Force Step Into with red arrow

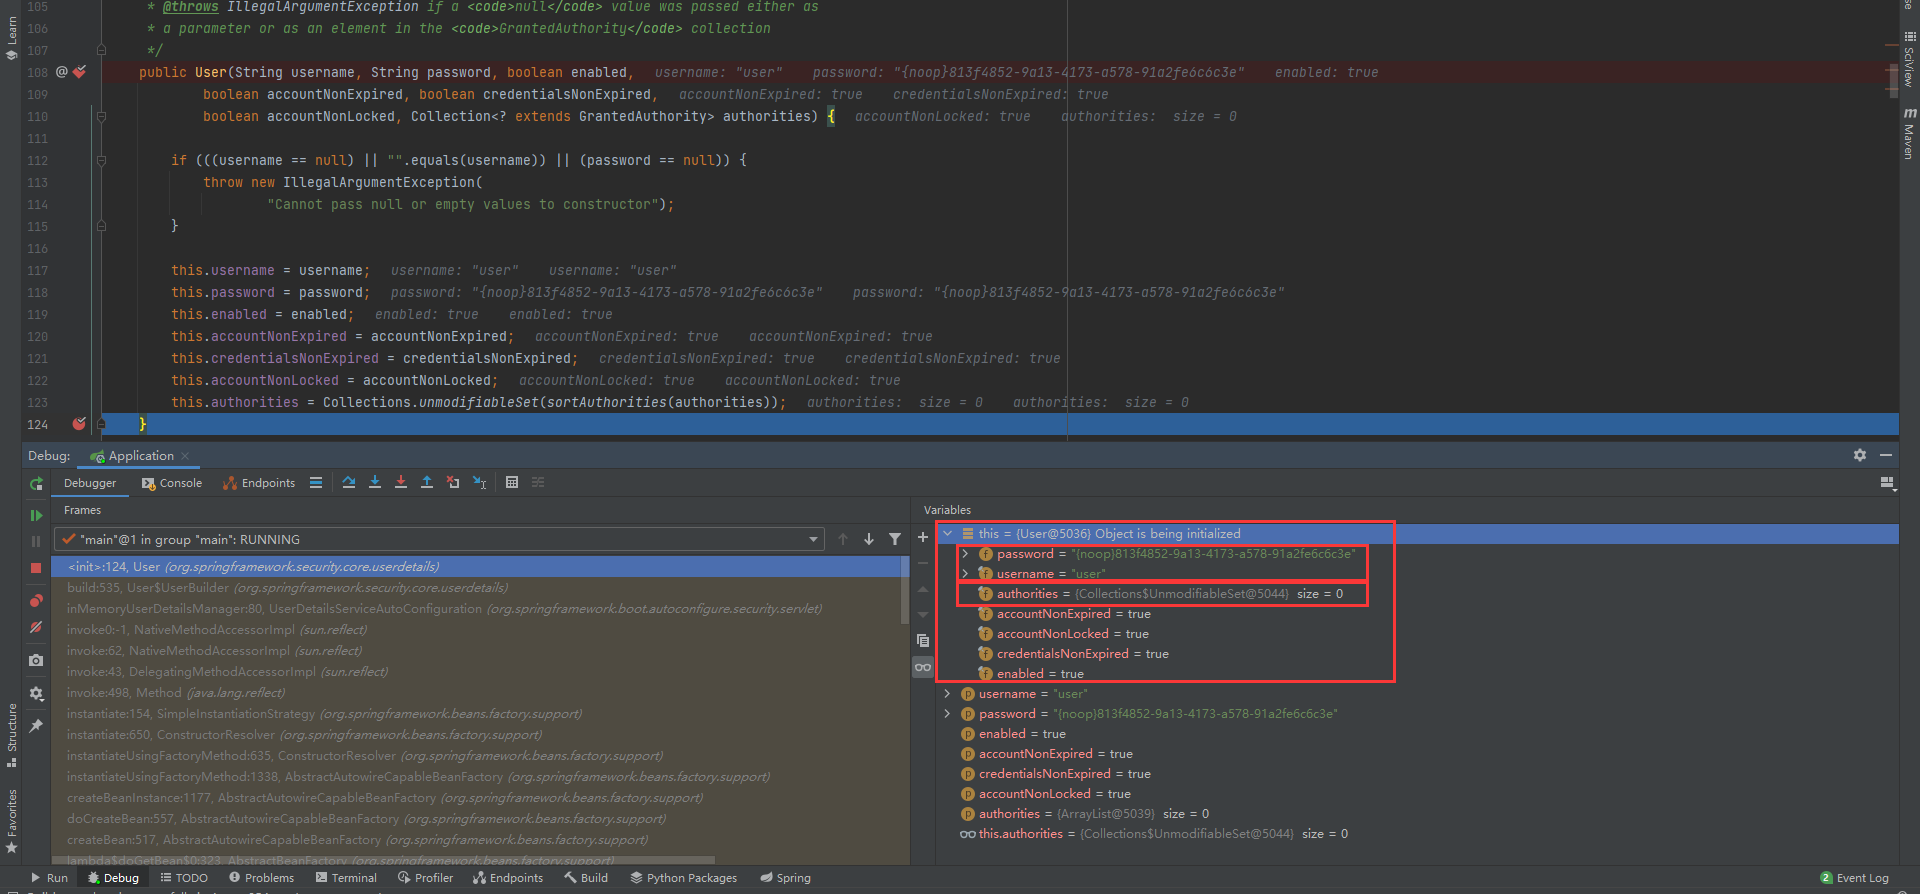pos(401,483)
